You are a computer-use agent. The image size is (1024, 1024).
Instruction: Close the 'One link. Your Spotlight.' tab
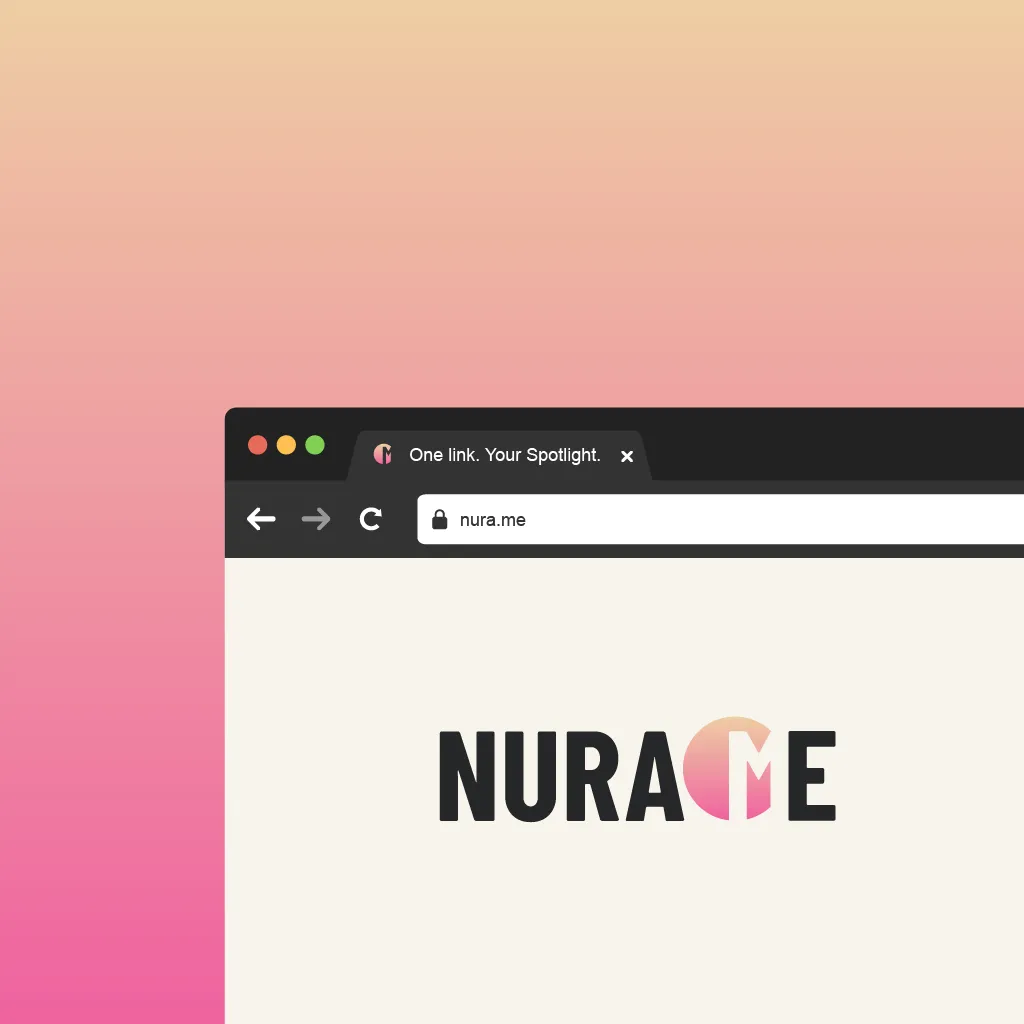click(627, 456)
